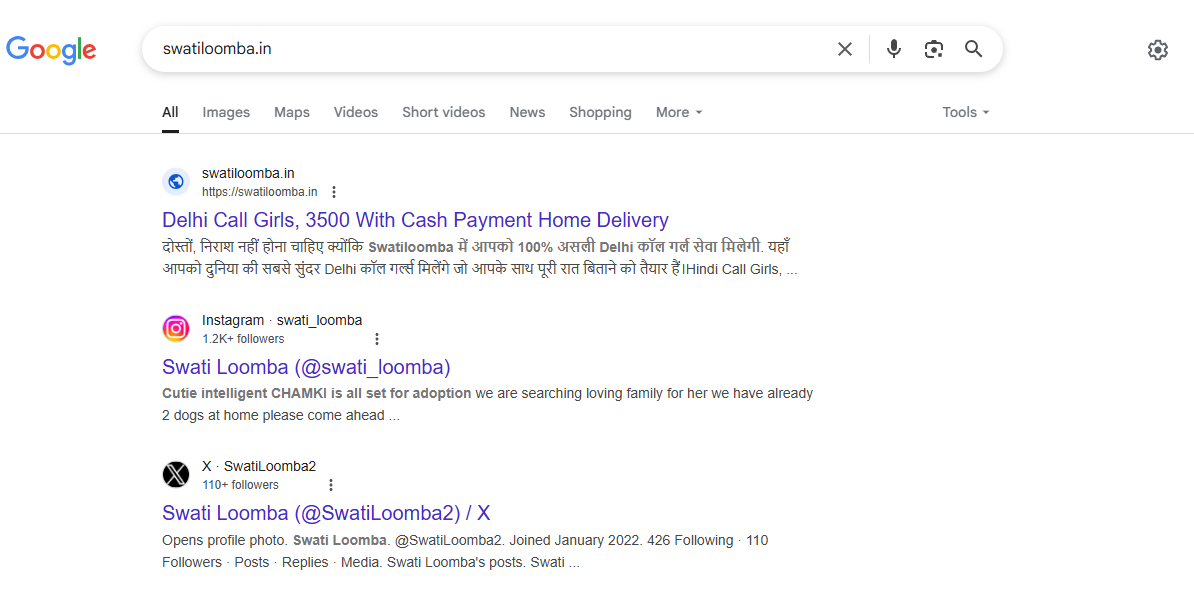Open quick settings gear icon
This screenshot has height=605, width=1194.
pos(1157,49)
